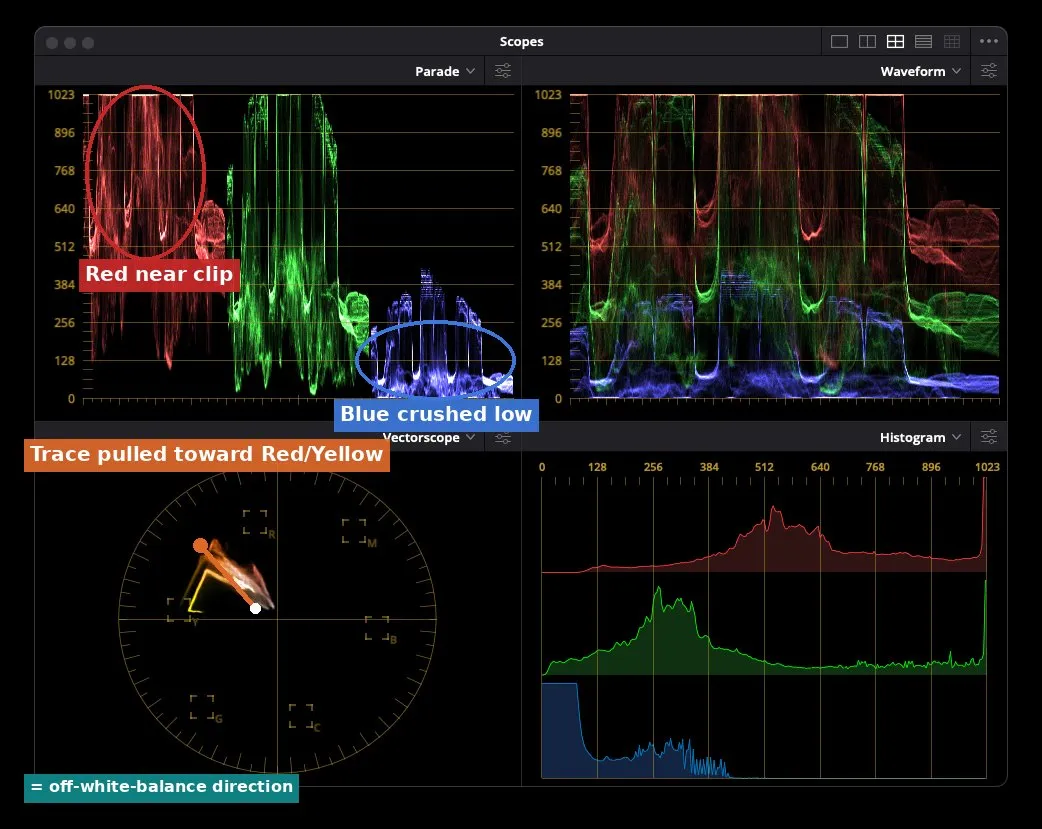This screenshot has height=829, width=1042.
Task: Click the R target box in Vectorscope
Action: [x=255, y=523]
